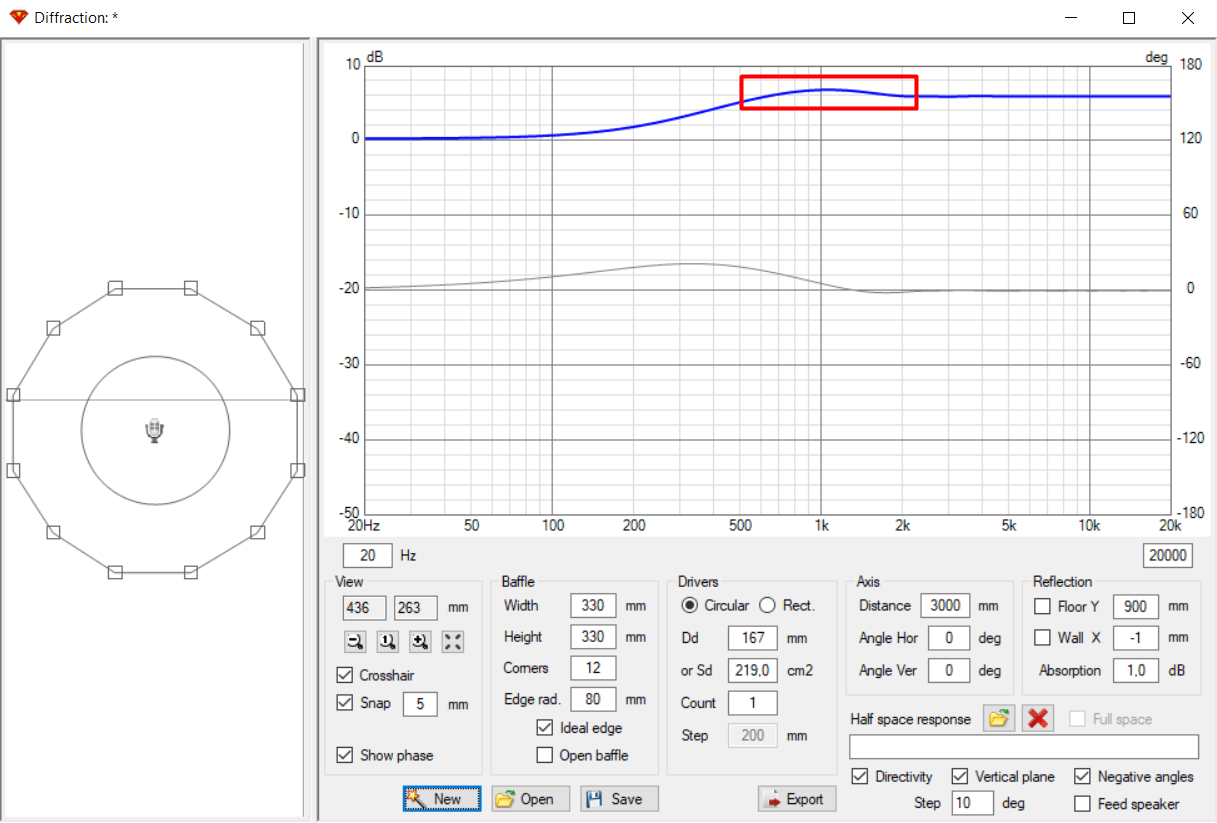Zoom out the baffle view
The height and width of the screenshot is (823, 1217).
tap(354, 642)
